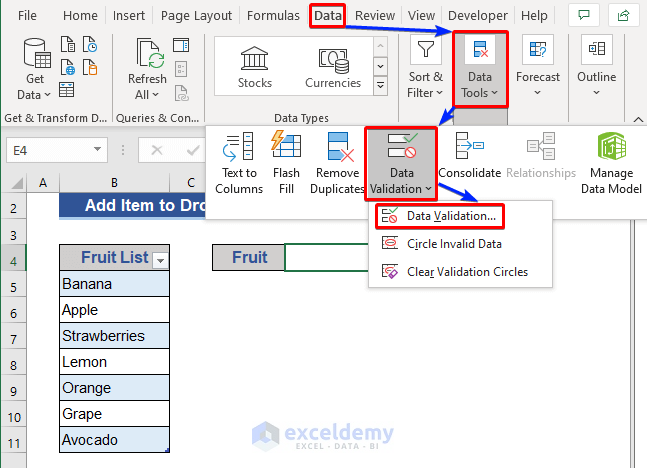The width and height of the screenshot is (647, 468).
Task: Click the Comments icon in title area
Action: click(584, 16)
